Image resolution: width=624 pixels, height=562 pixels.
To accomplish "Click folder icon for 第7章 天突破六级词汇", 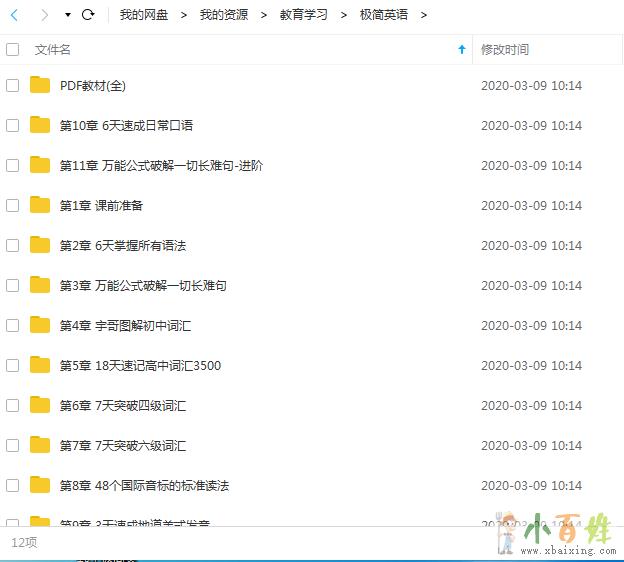I will (x=40, y=445).
